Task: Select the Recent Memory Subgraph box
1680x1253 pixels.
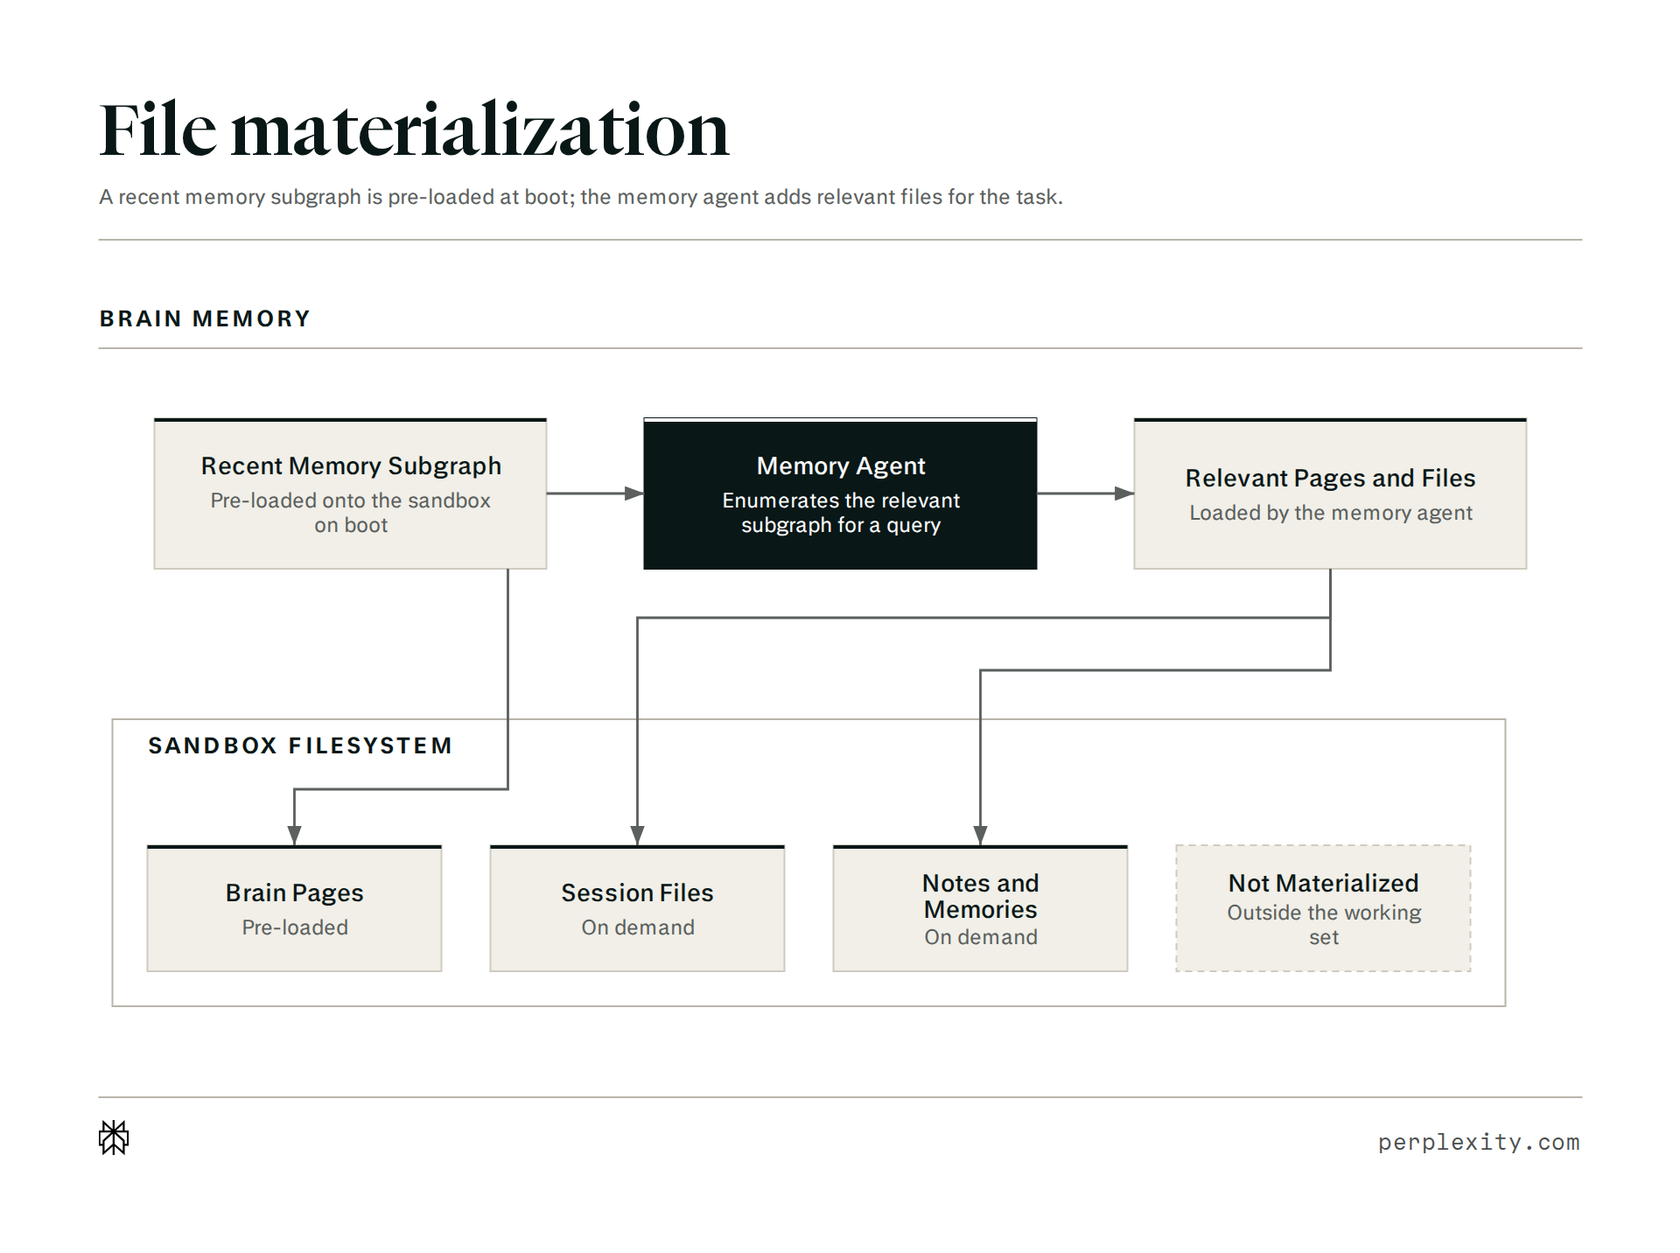Action: (350, 494)
